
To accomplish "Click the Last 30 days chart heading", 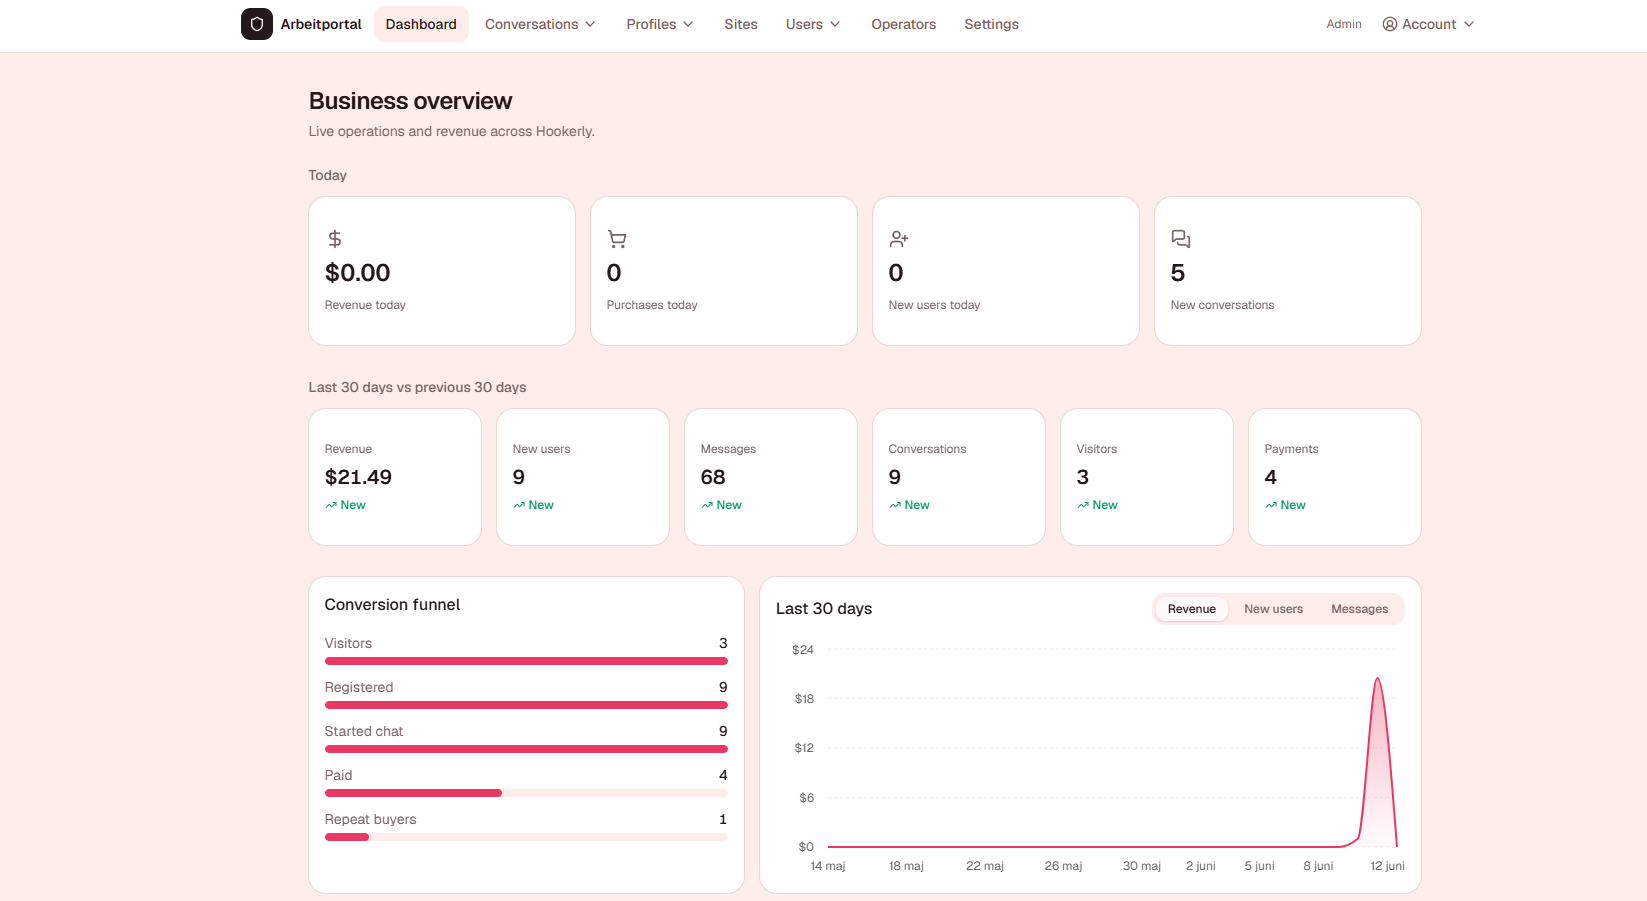I will [824, 609].
